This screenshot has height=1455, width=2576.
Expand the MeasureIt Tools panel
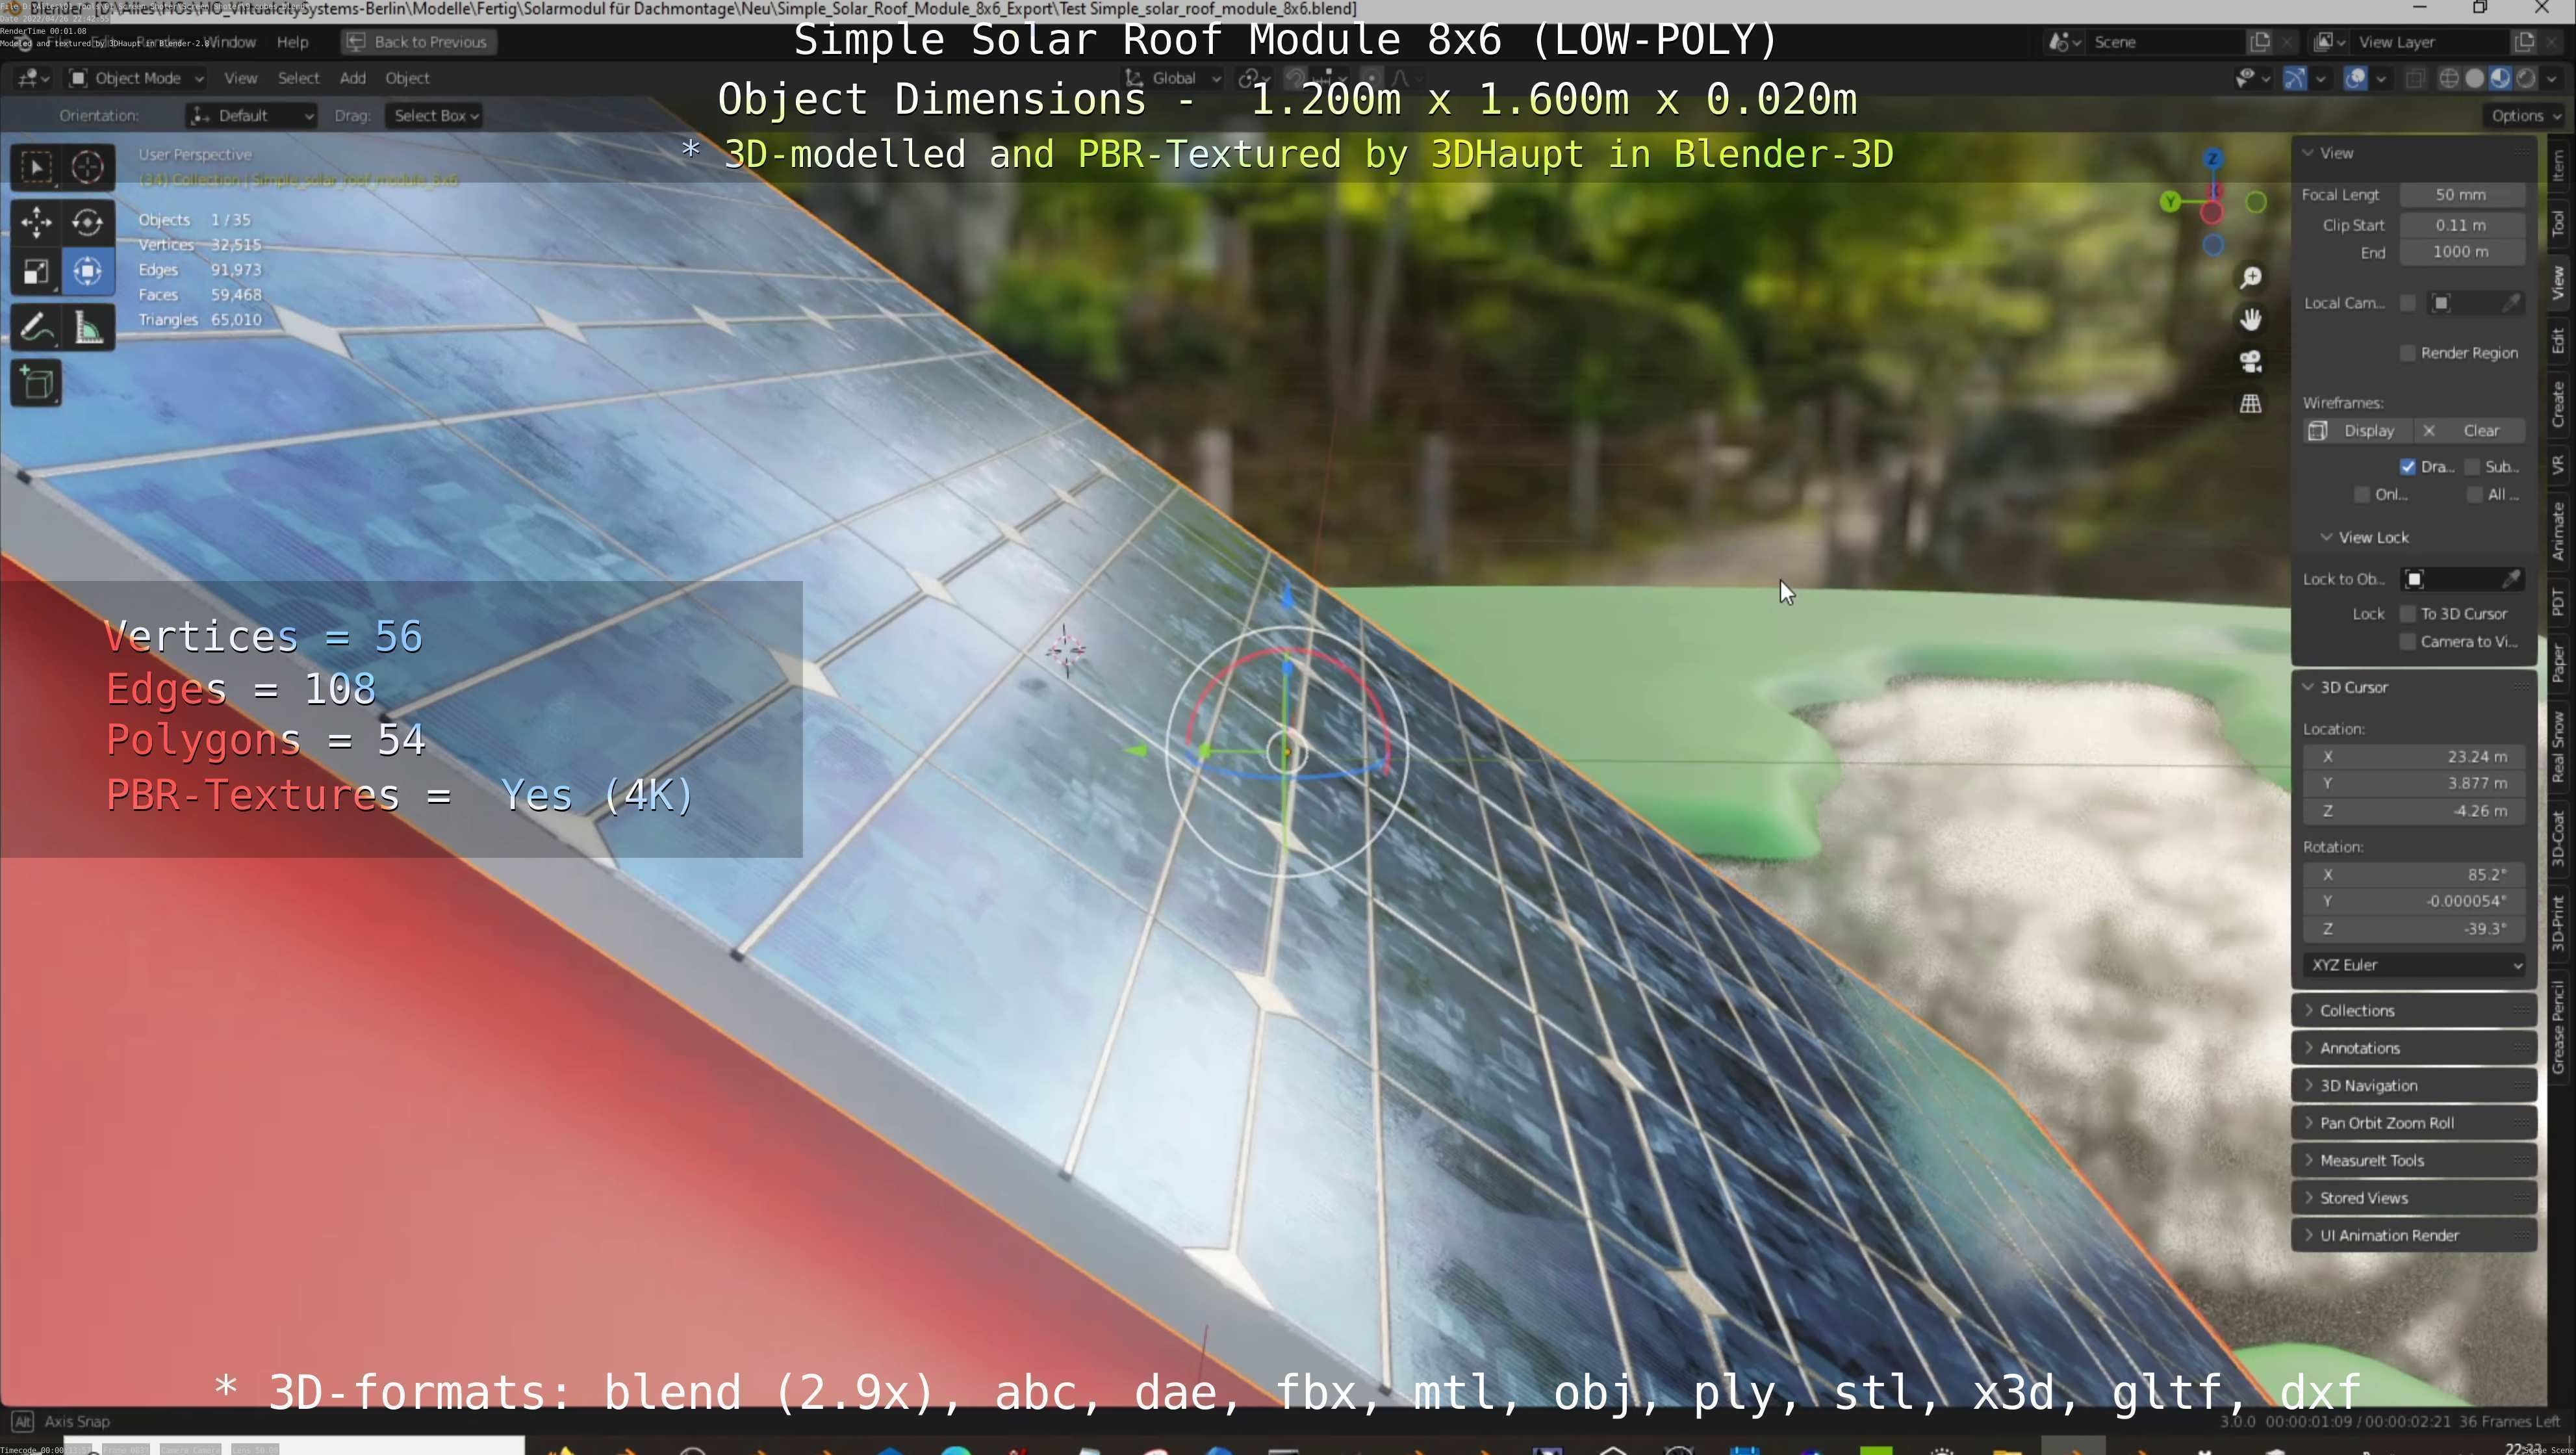click(x=2414, y=1162)
